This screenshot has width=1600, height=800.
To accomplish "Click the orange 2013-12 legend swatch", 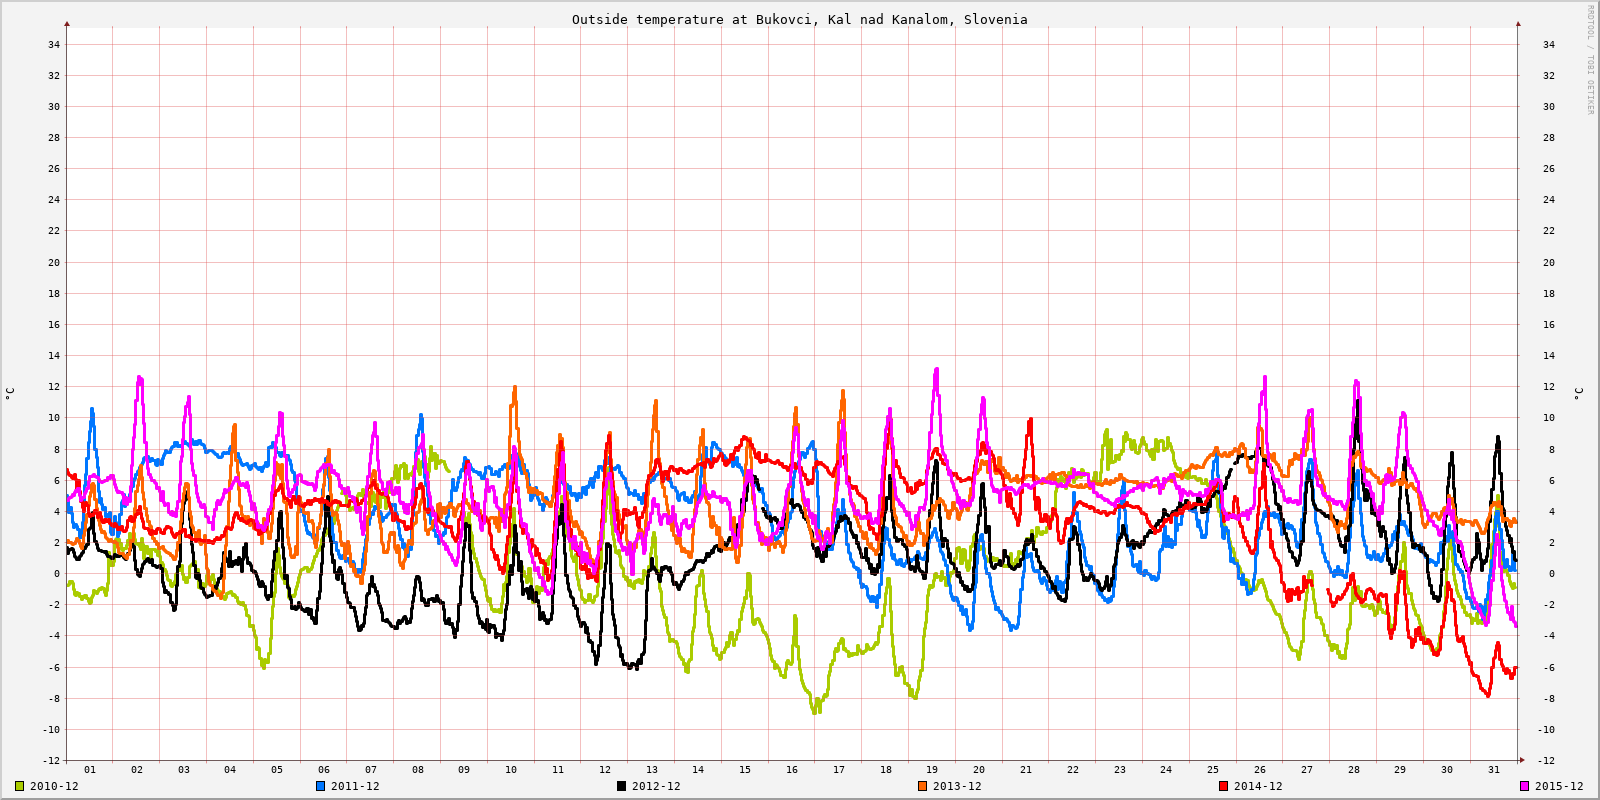I will pyautogui.click(x=922, y=786).
